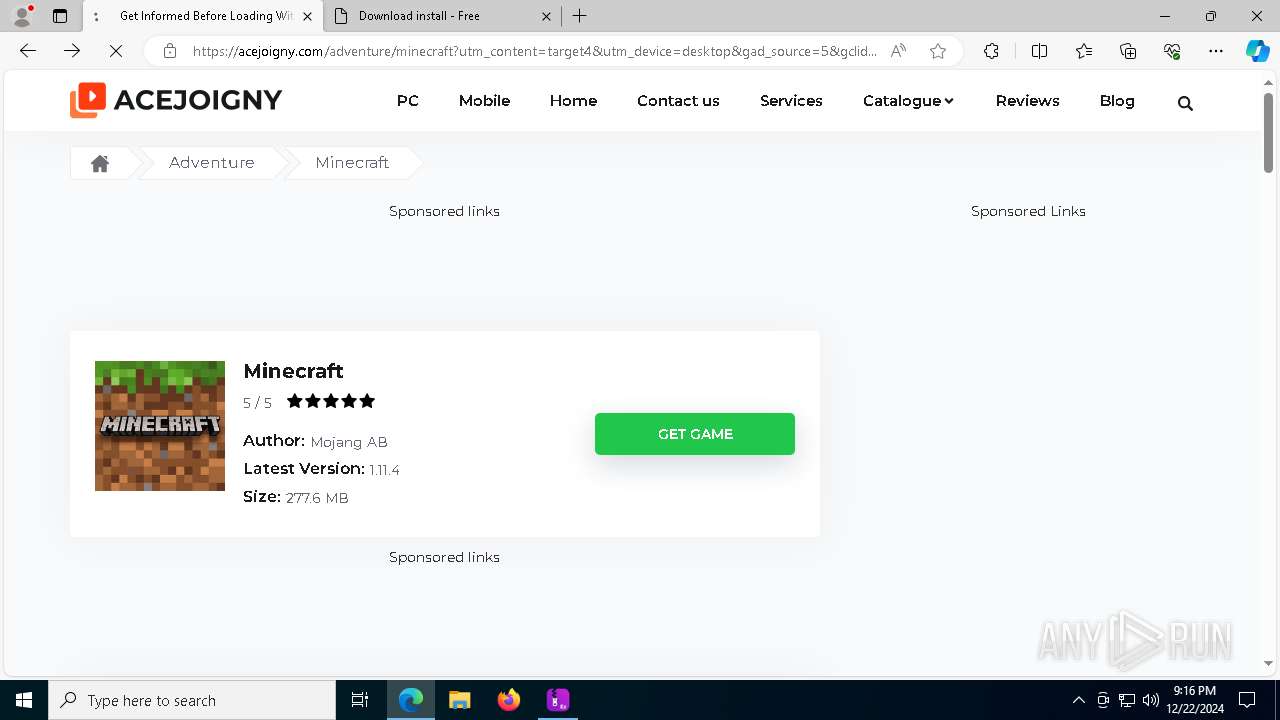The image size is (1280, 720).
Task: Open the notification center icon
Action: pyautogui.click(x=1247, y=700)
